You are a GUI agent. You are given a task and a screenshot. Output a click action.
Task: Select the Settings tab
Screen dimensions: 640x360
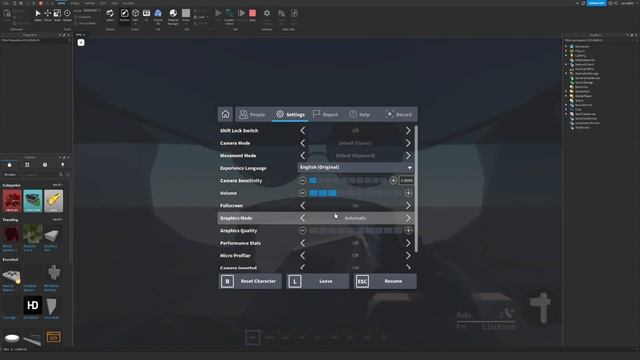point(290,115)
